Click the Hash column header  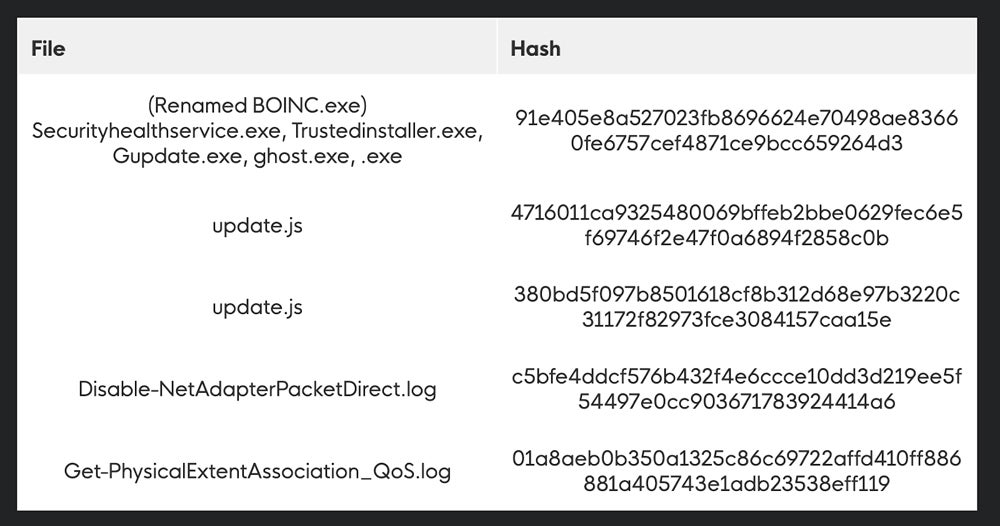point(535,48)
